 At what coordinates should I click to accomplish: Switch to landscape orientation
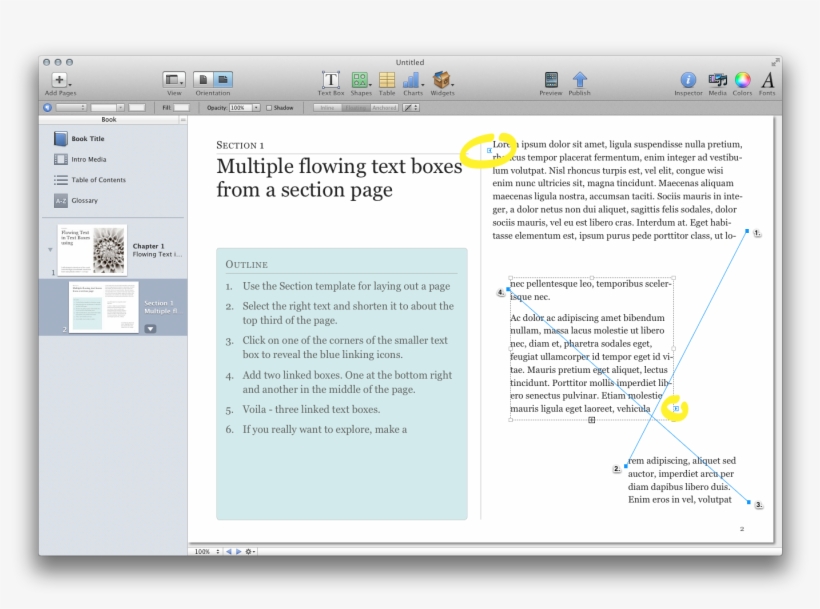coord(223,79)
